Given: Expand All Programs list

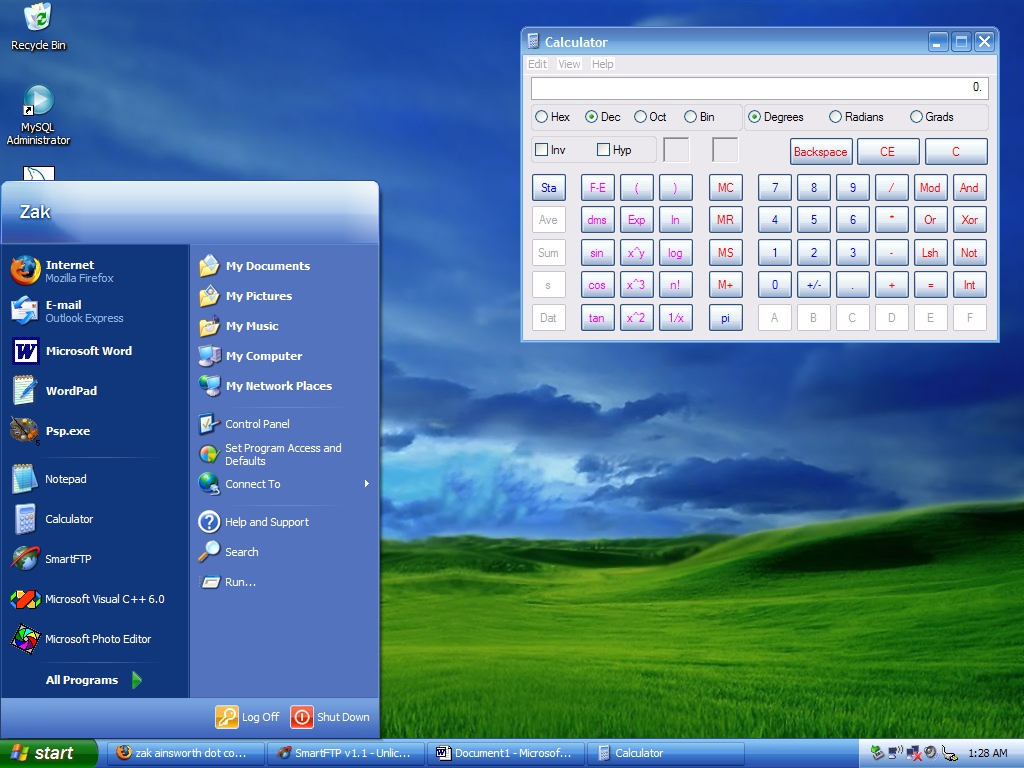Looking at the screenshot, I should coord(93,680).
